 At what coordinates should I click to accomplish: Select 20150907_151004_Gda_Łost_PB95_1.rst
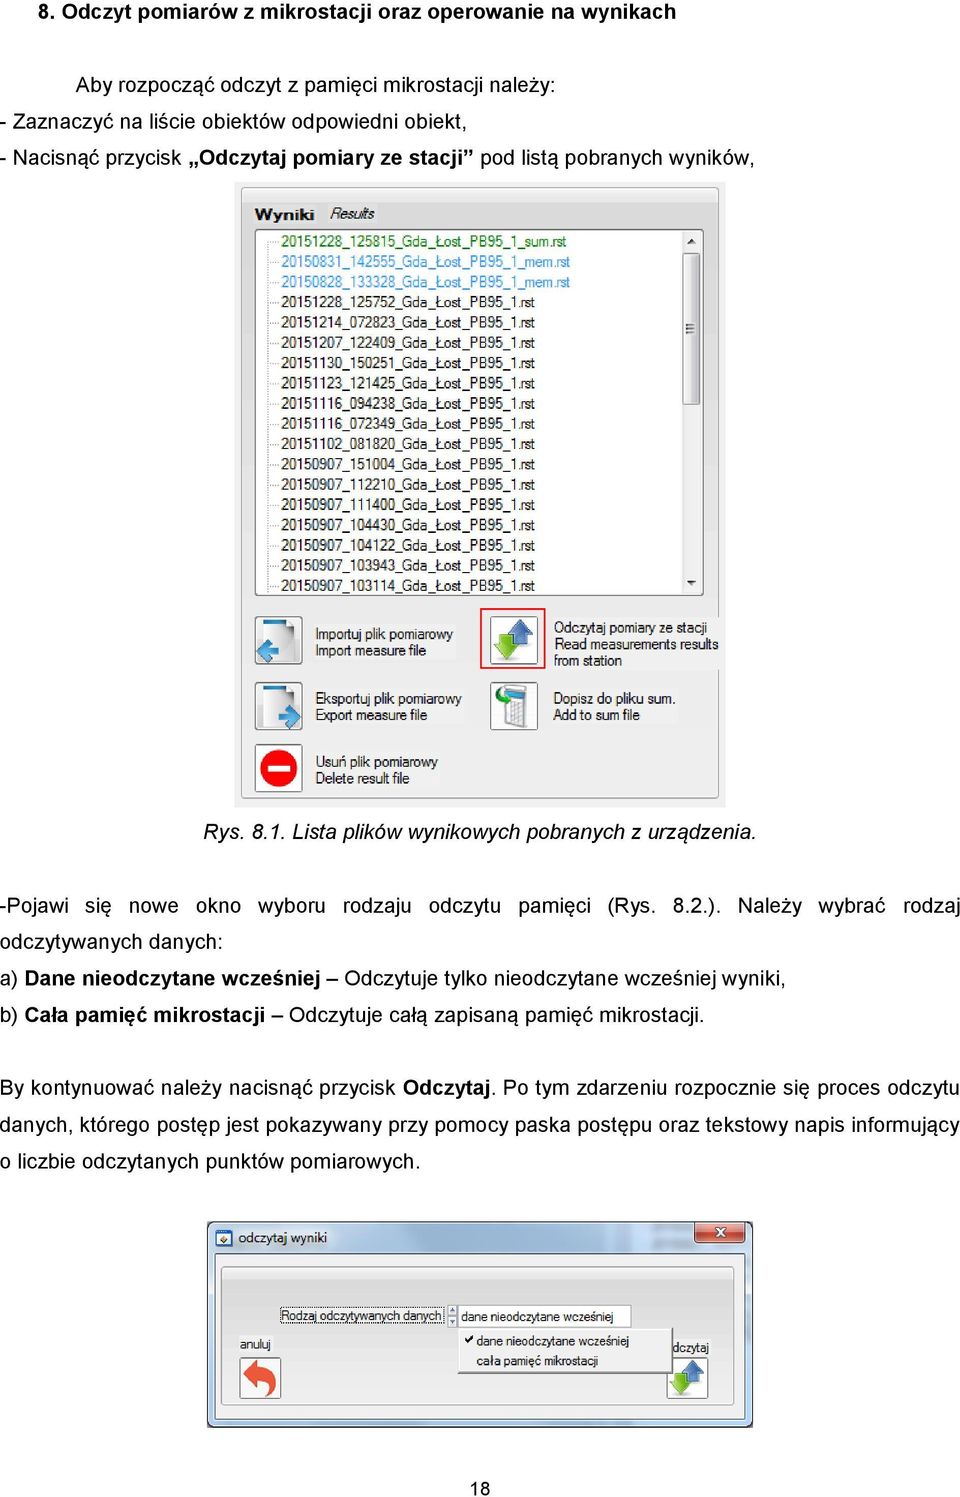click(408, 464)
